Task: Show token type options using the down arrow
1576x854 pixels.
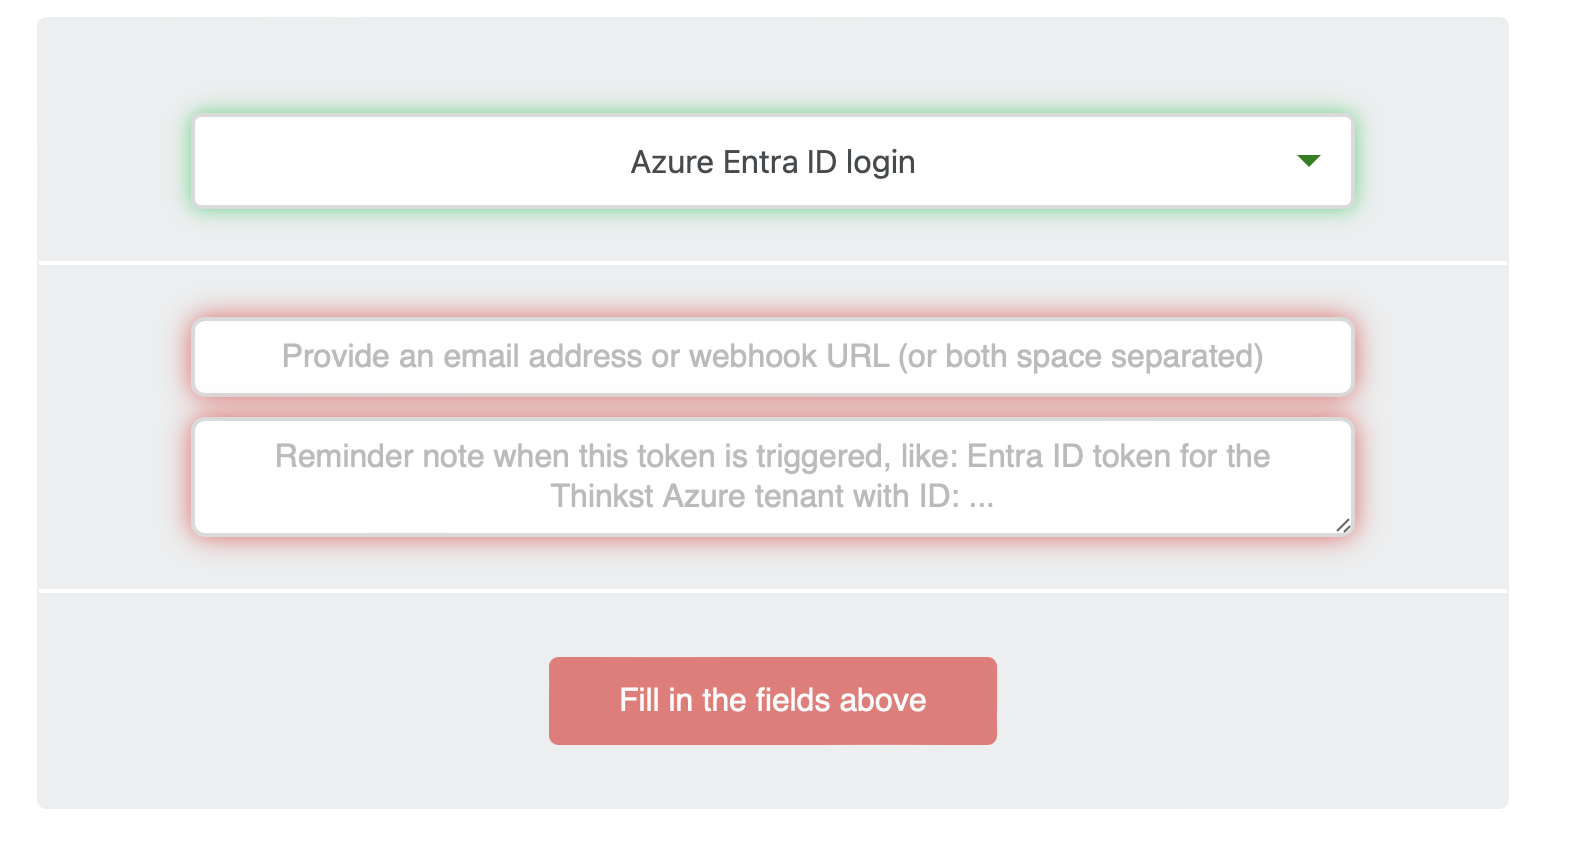Action: [1308, 161]
